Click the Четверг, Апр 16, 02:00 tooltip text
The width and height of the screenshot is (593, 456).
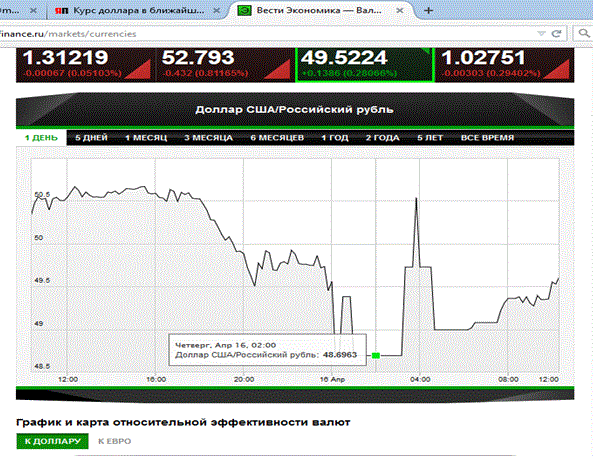[x=225, y=345]
